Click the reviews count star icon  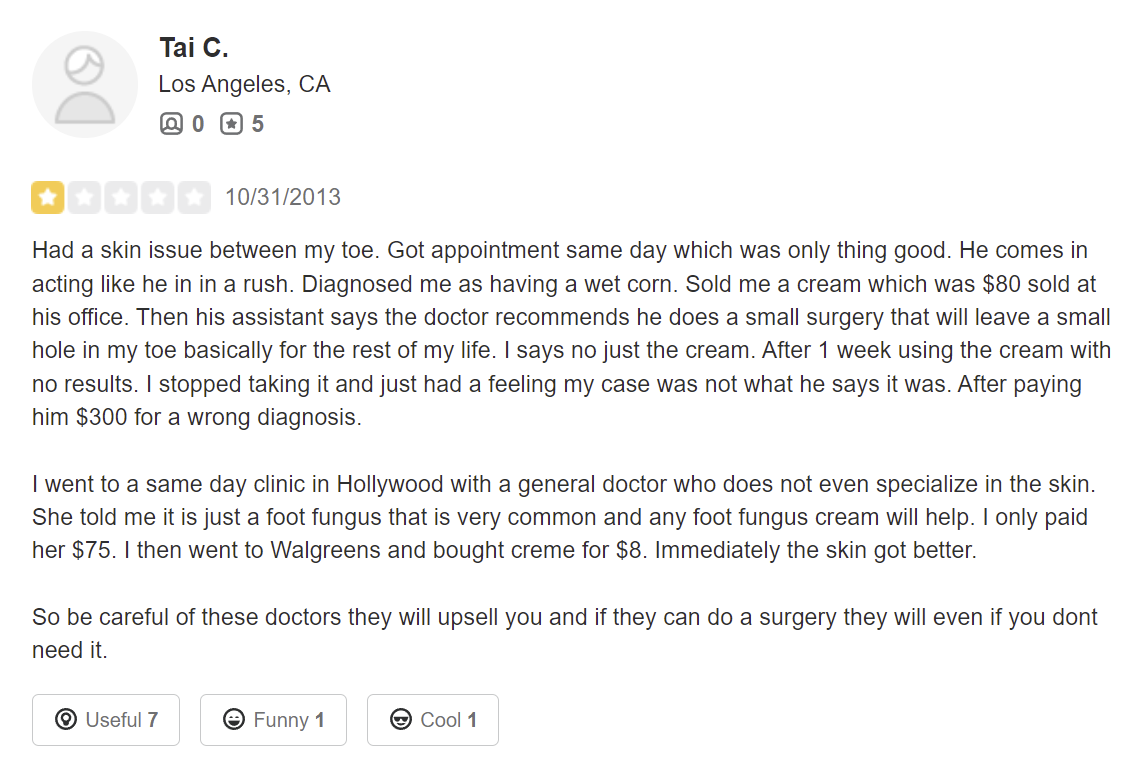231,124
